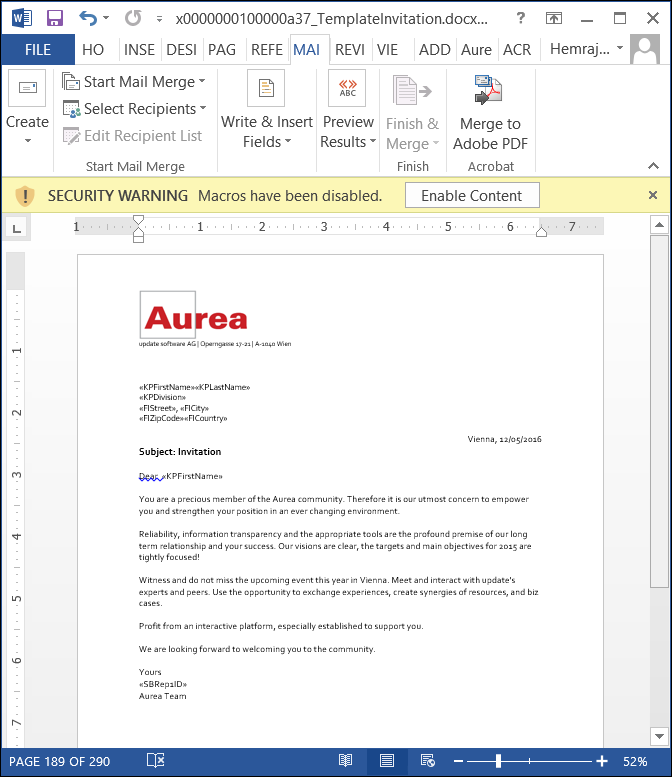
Task: Undo the last action
Action: tap(88, 19)
